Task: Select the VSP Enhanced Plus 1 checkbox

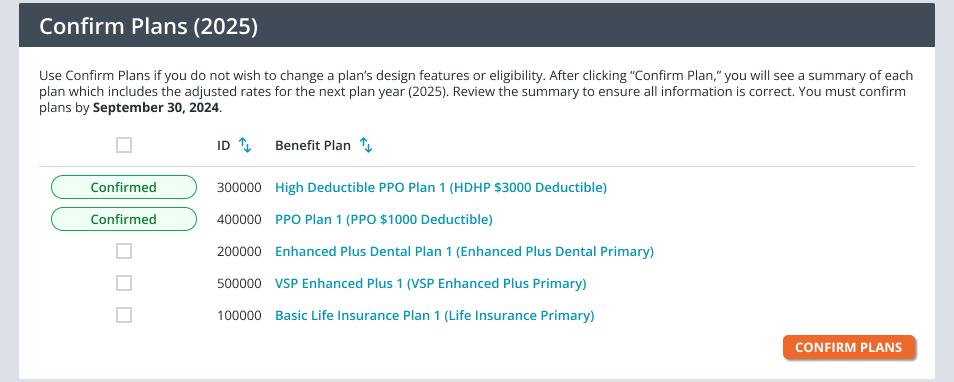Action: 124,283
